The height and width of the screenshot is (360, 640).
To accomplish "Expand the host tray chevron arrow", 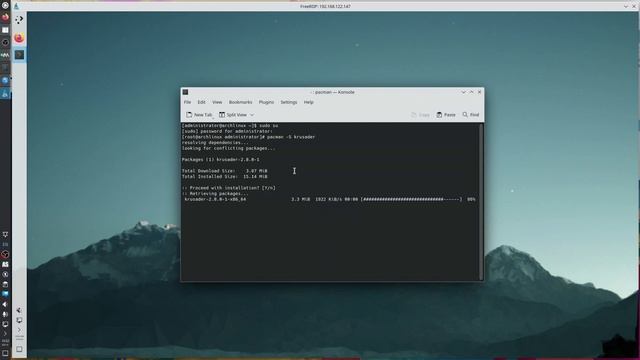I will [5, 333].
